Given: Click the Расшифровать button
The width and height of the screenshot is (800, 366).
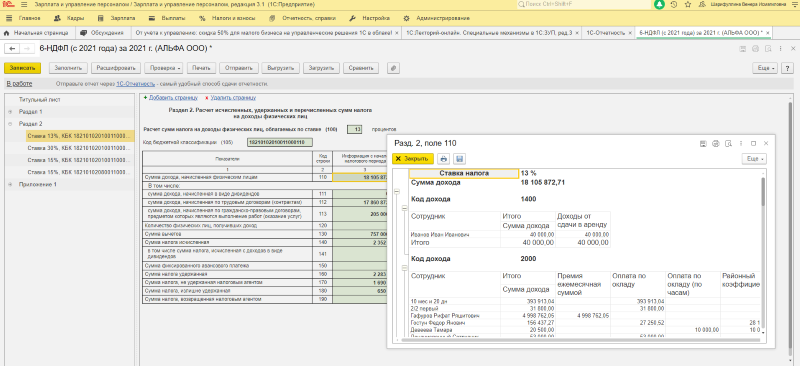Looking at the screenshot, I should 116,68.
